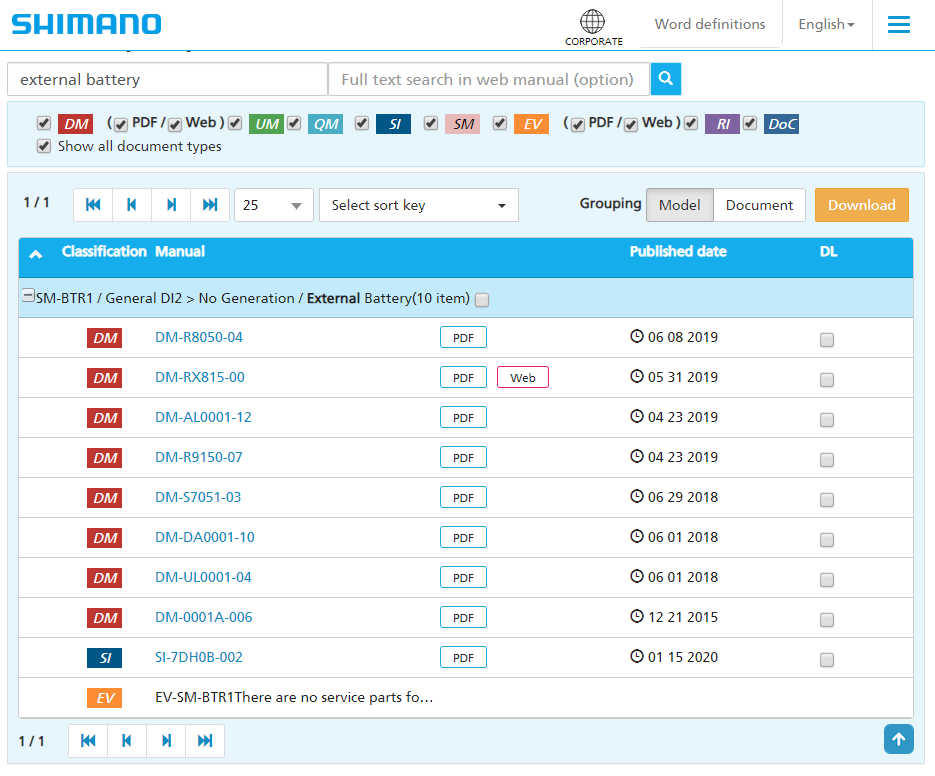Select Document grouping

click(x=759, y=205)
